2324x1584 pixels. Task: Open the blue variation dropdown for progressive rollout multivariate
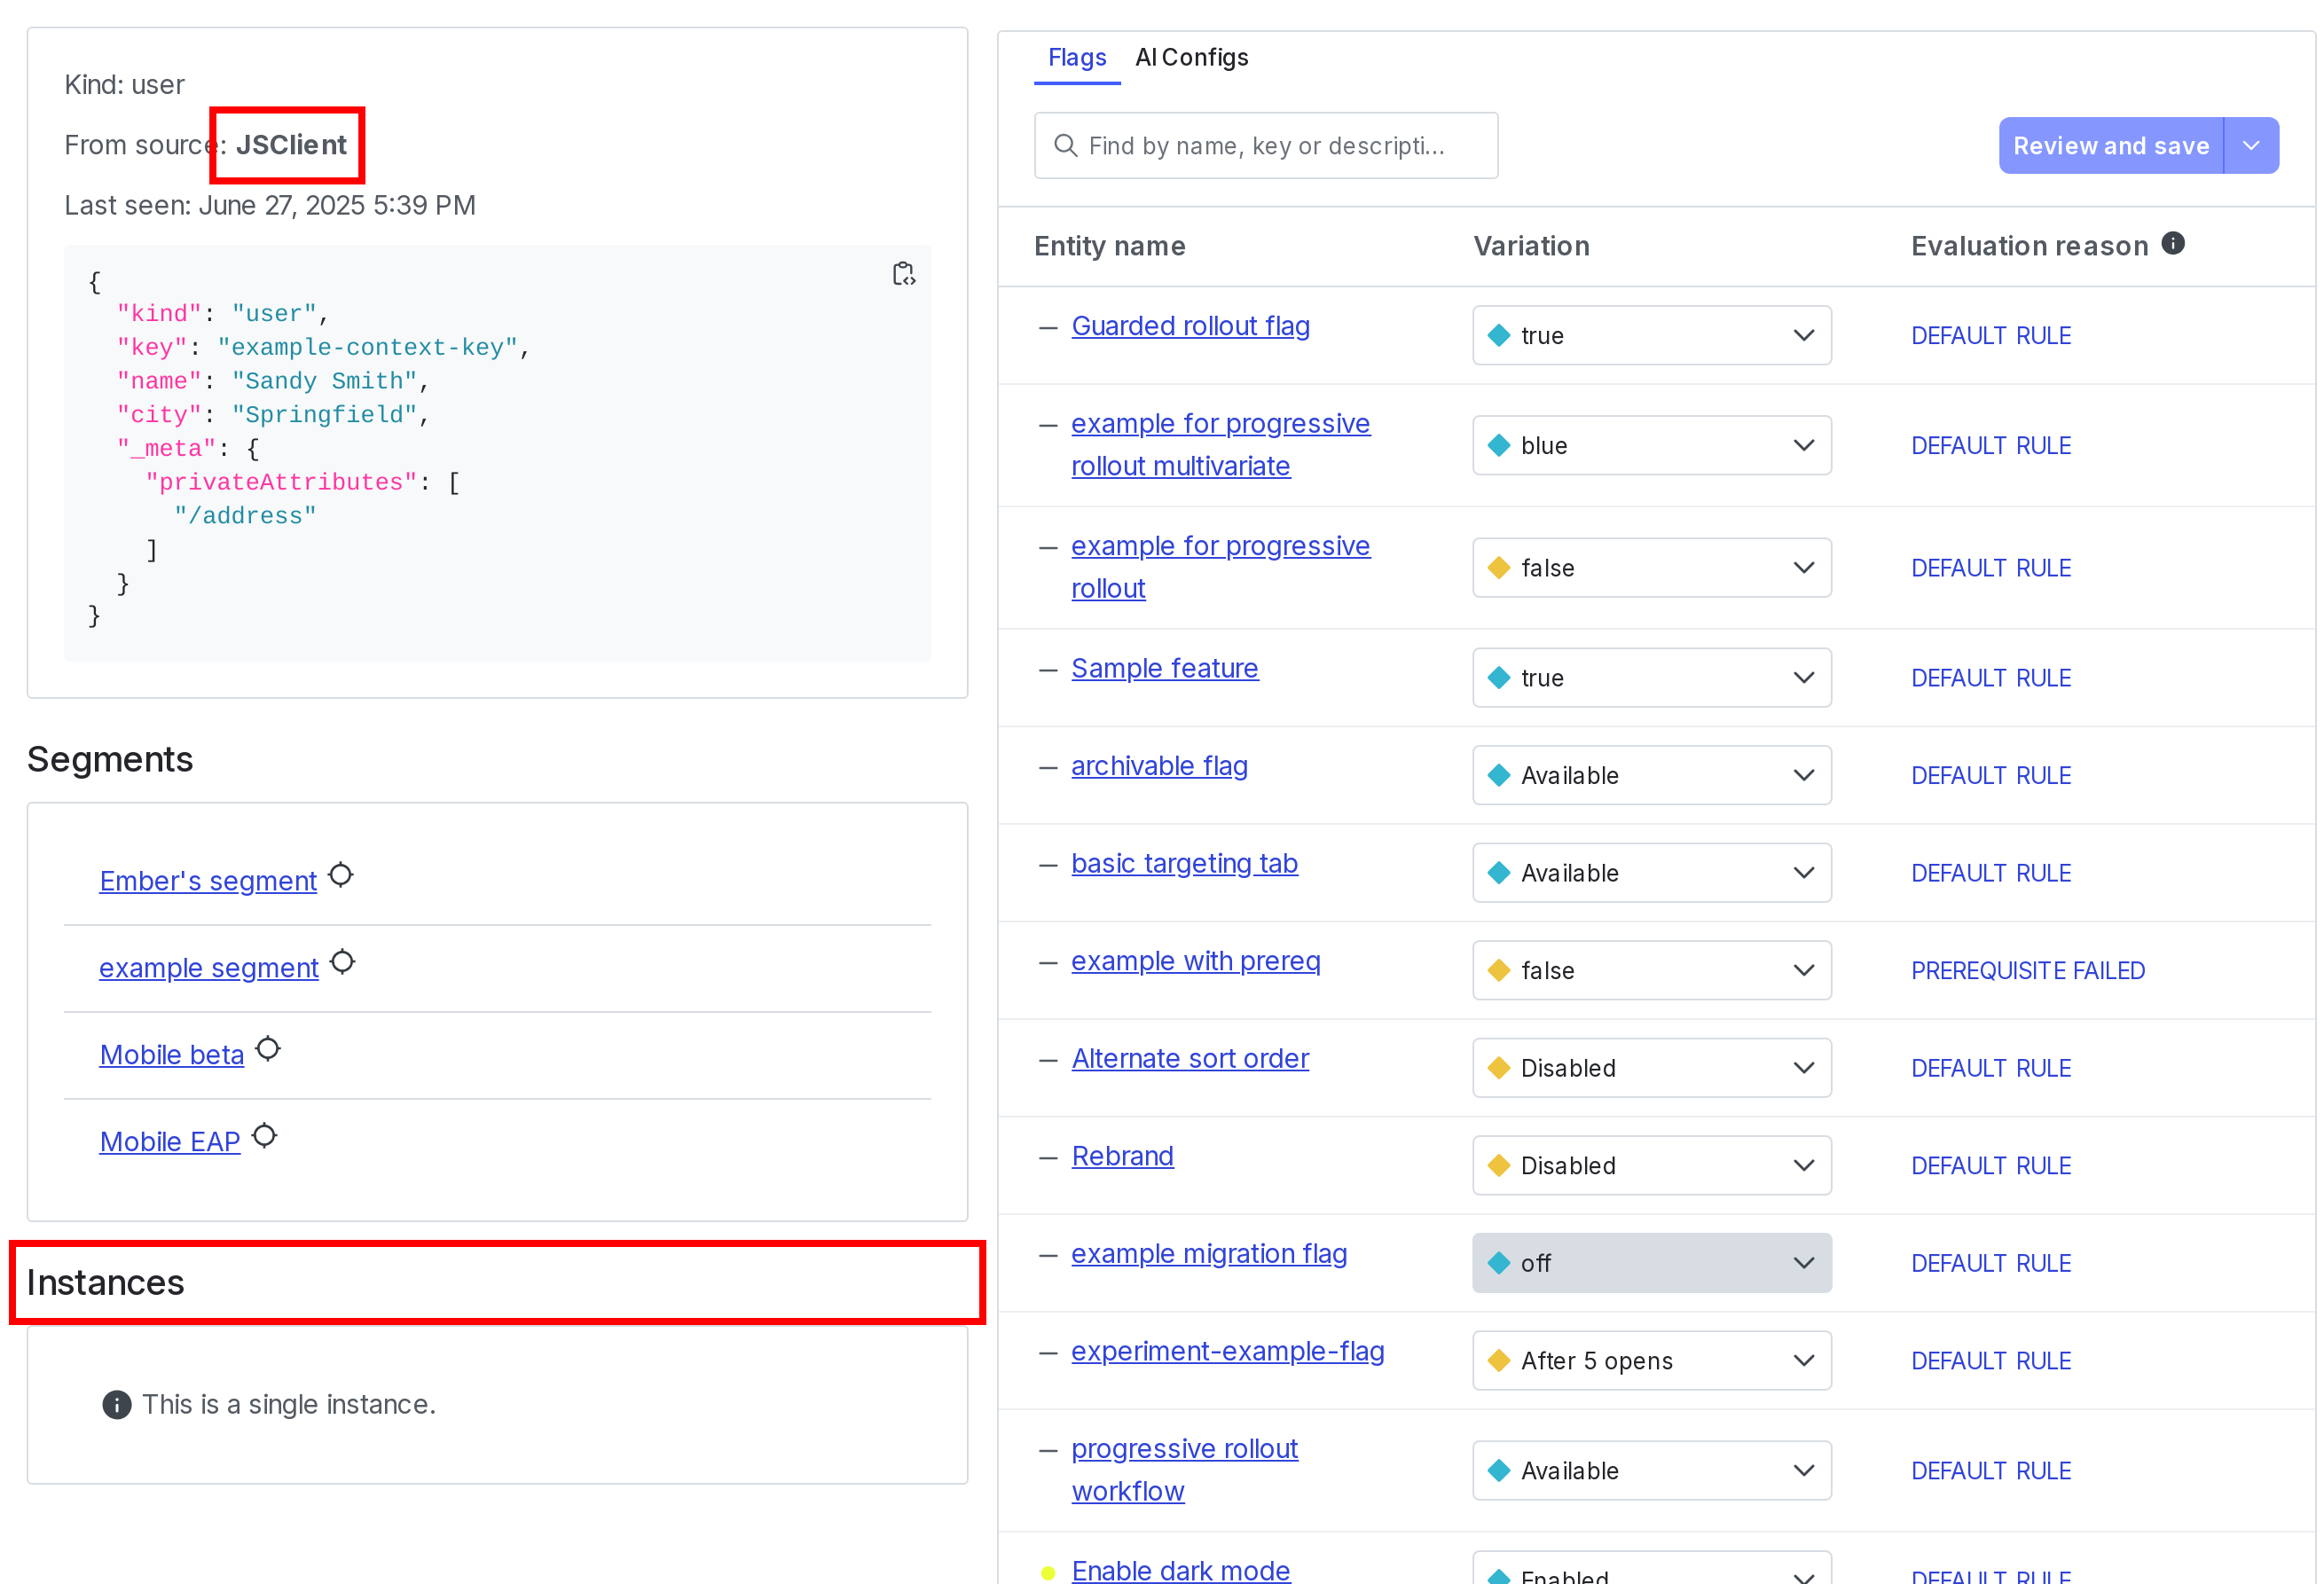[x=1652, y=446]
